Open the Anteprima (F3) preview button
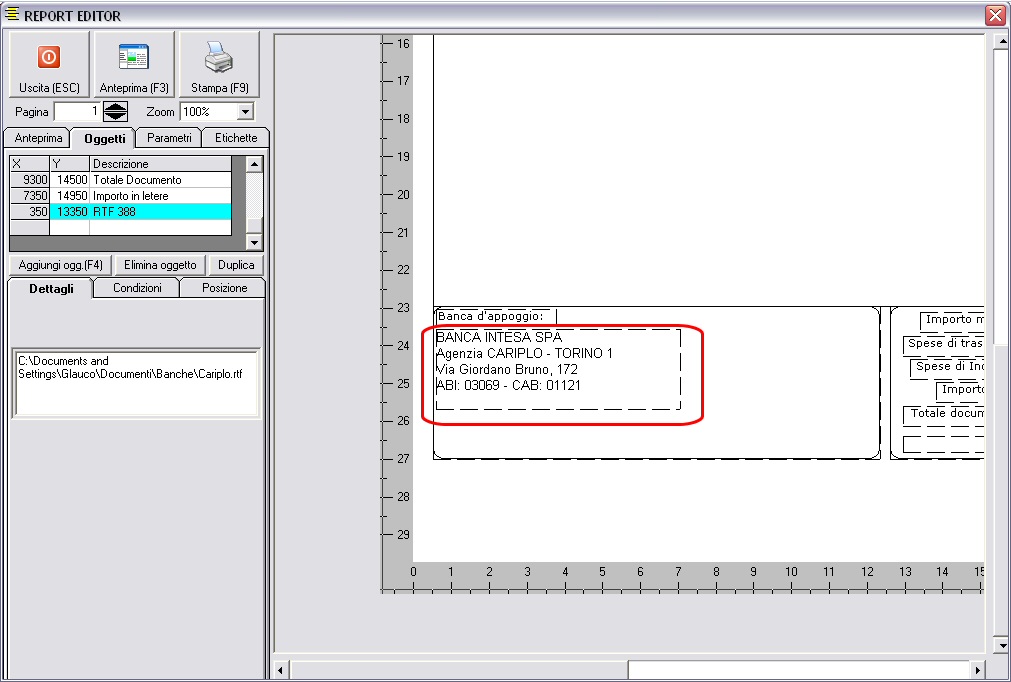This screenshot has height=682, width=1011. 134,64
